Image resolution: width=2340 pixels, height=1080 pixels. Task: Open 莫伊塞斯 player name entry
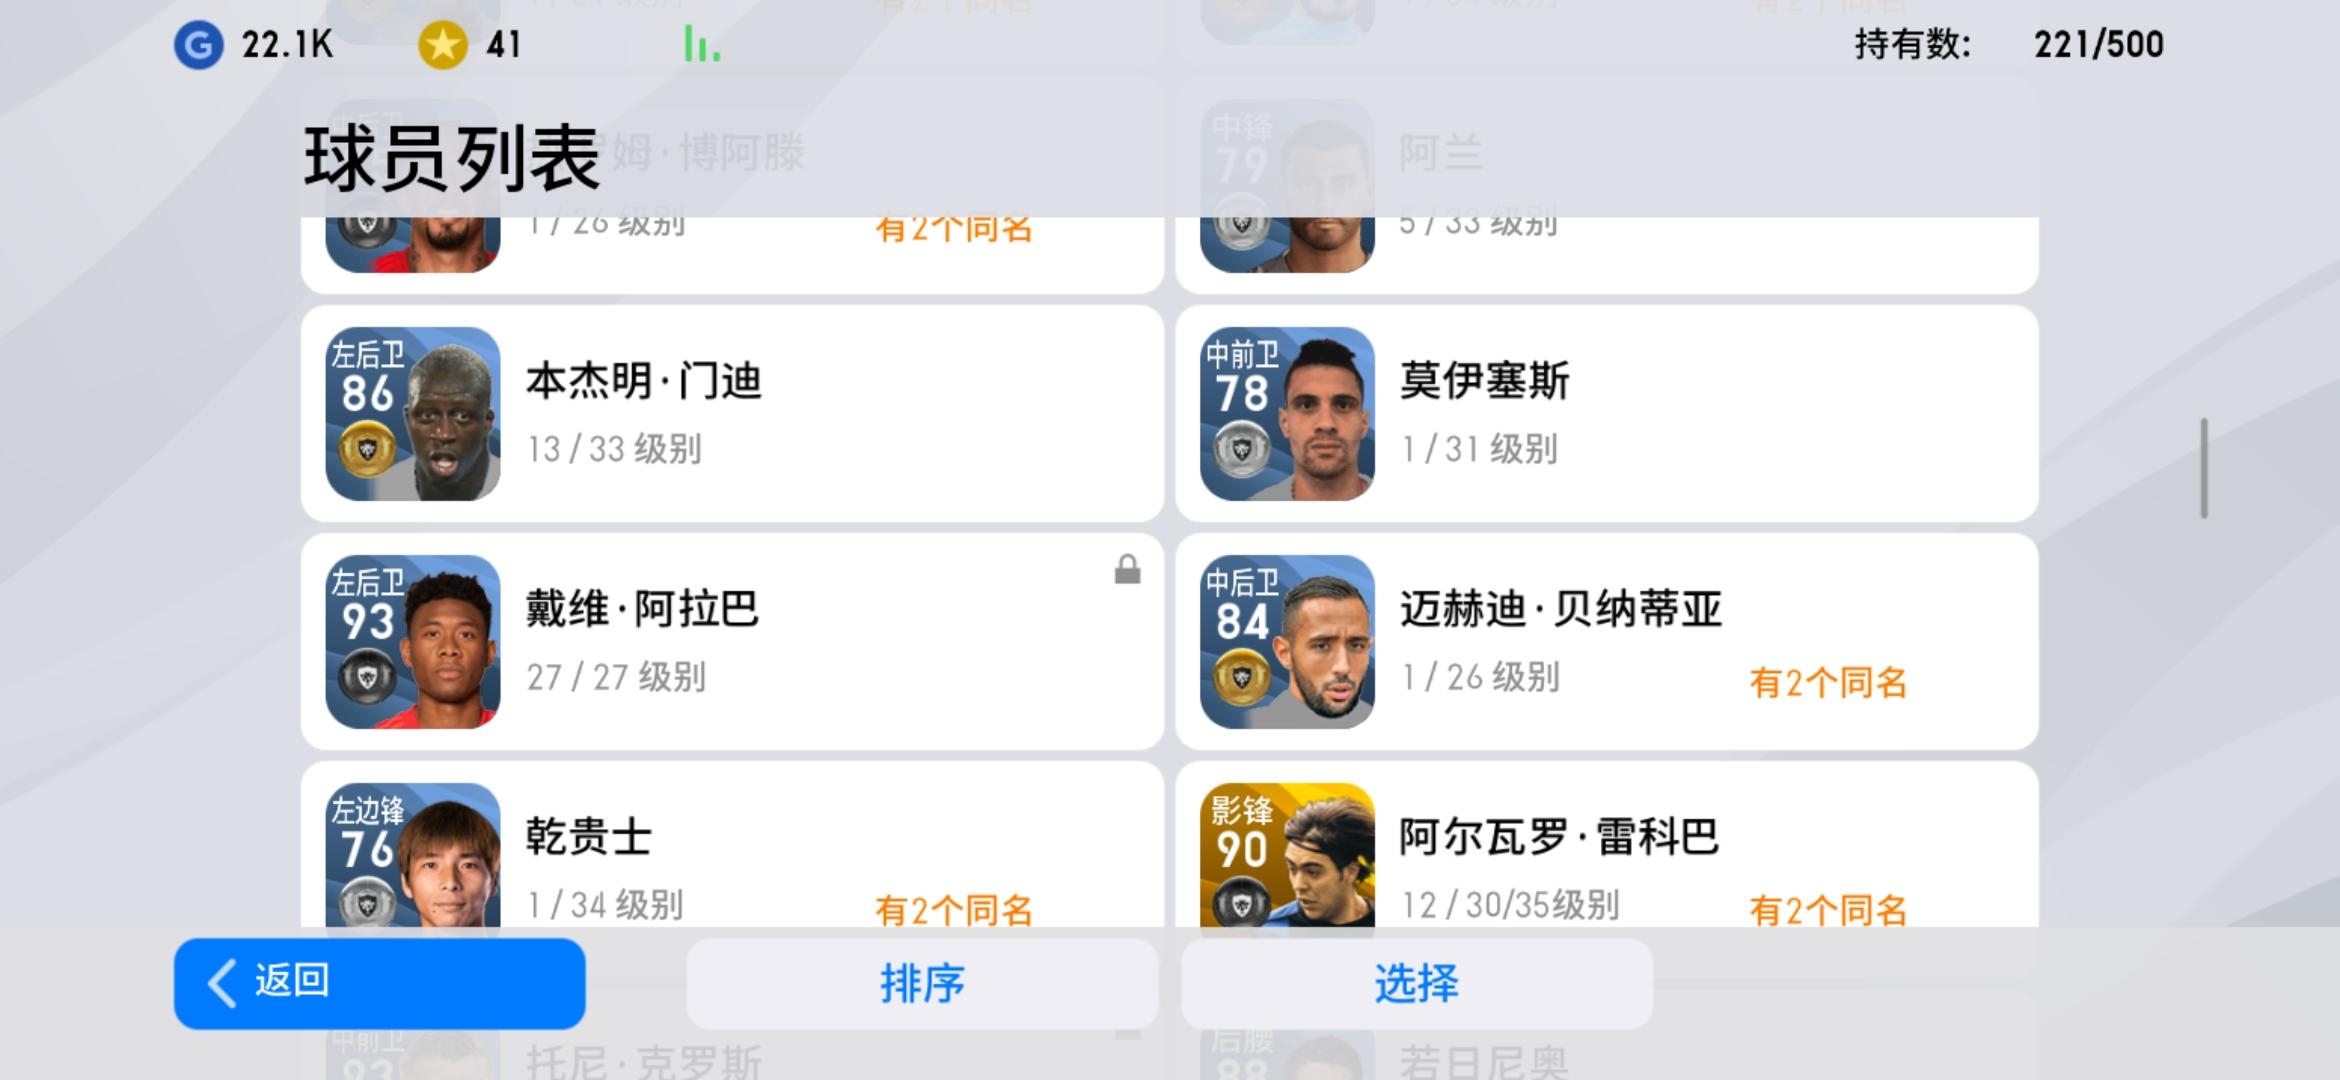1484,381
